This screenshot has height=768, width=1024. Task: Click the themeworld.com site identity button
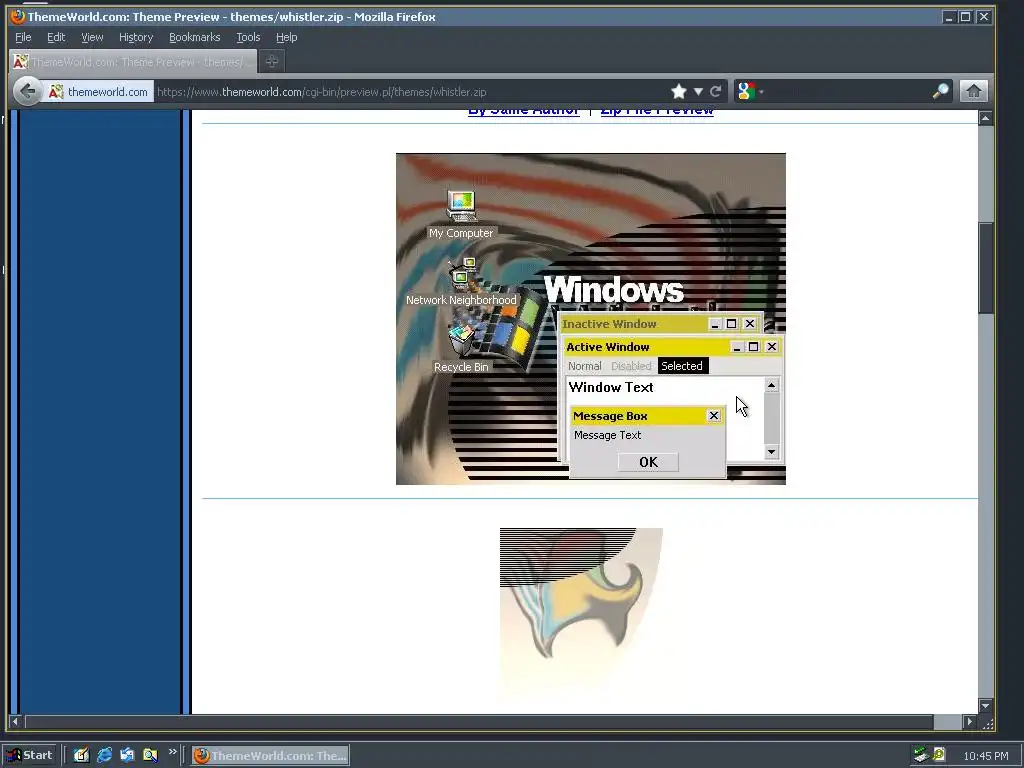(x=99, y=91)
